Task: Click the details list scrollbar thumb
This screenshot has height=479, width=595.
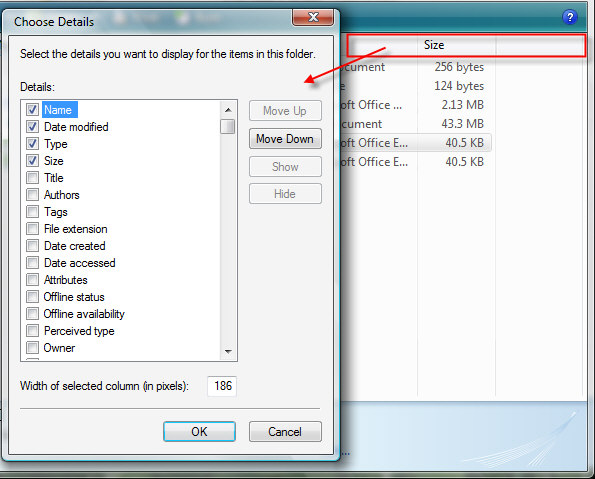Action: tap(228, 126)
